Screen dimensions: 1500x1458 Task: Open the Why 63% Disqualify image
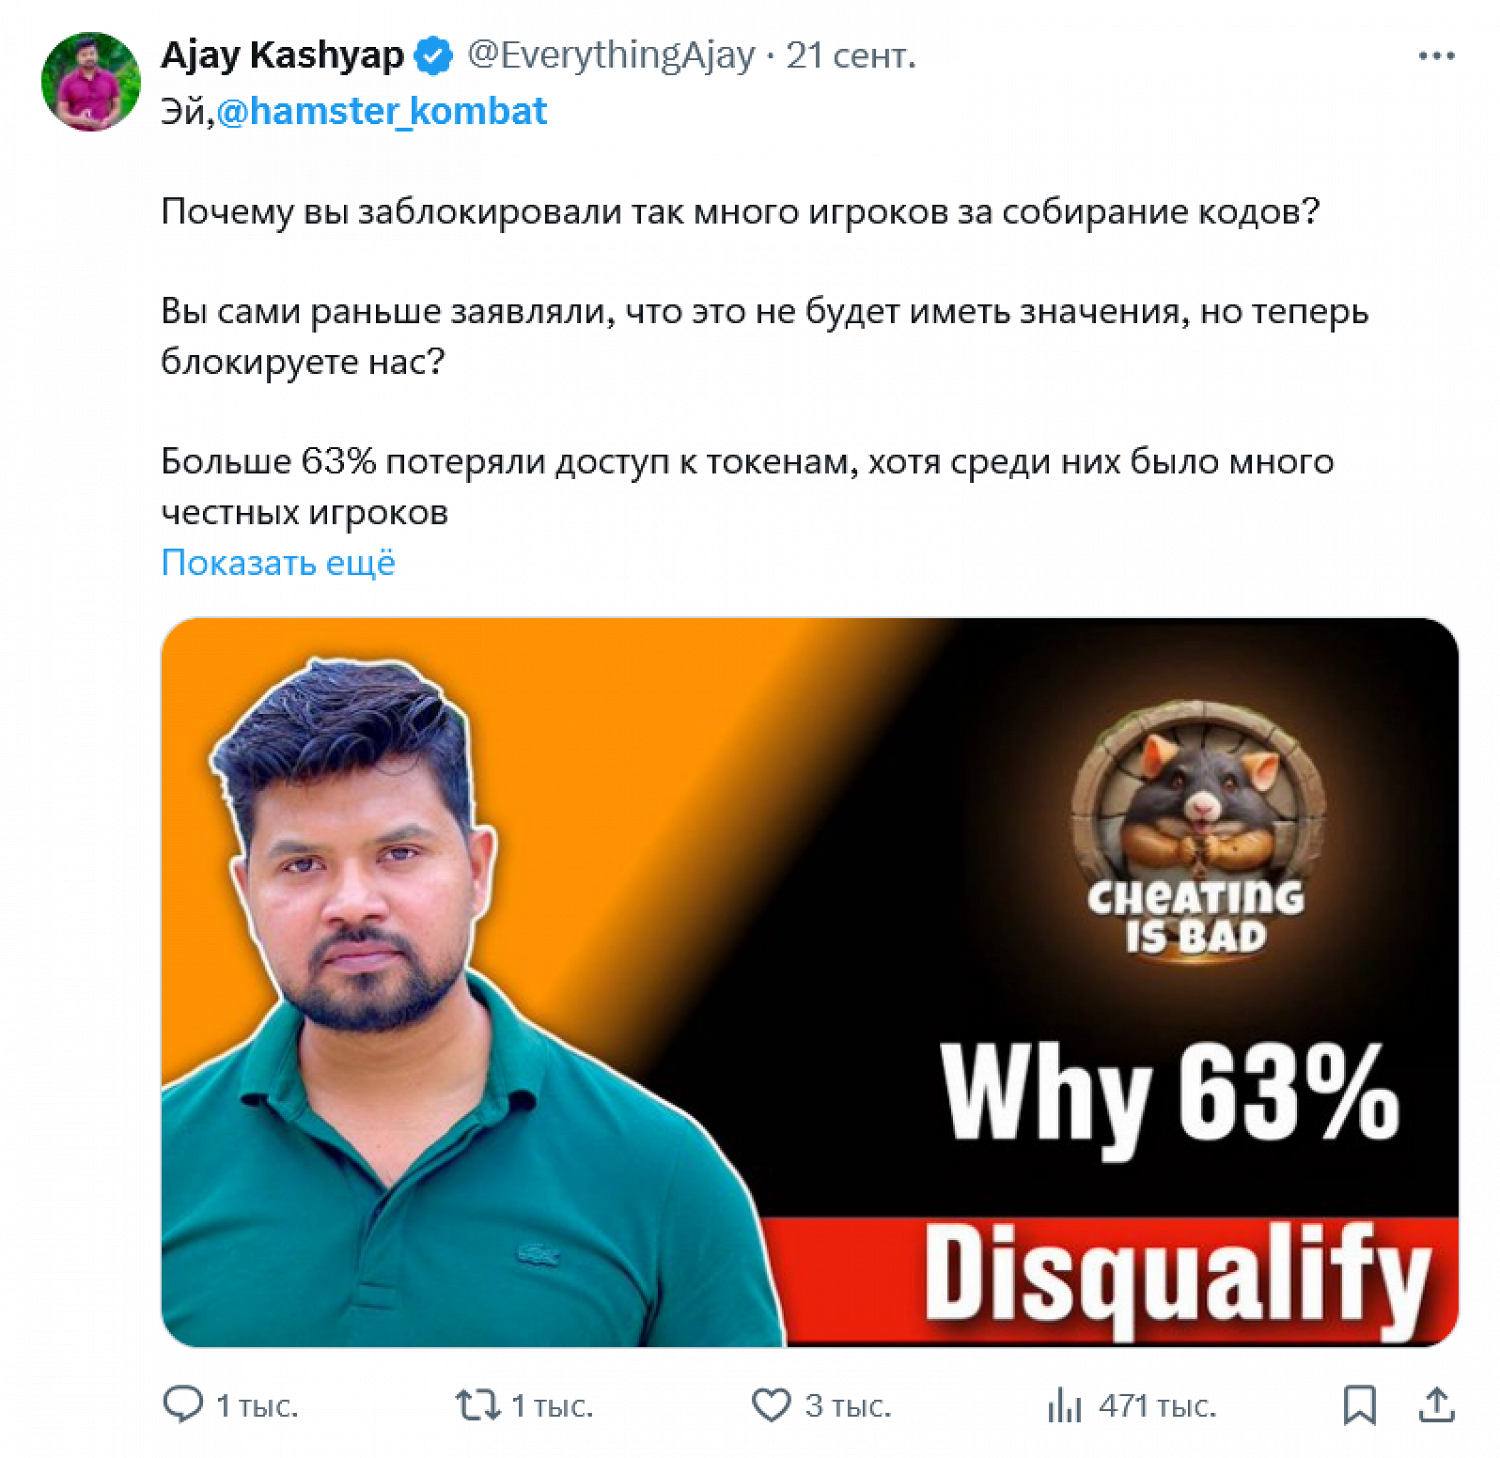tap(809, 982)
